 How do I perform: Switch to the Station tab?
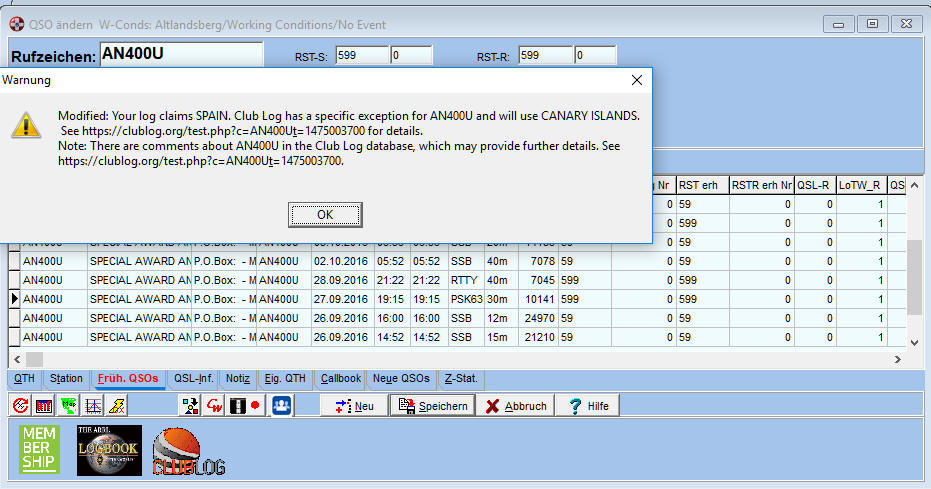coord(66,379)
